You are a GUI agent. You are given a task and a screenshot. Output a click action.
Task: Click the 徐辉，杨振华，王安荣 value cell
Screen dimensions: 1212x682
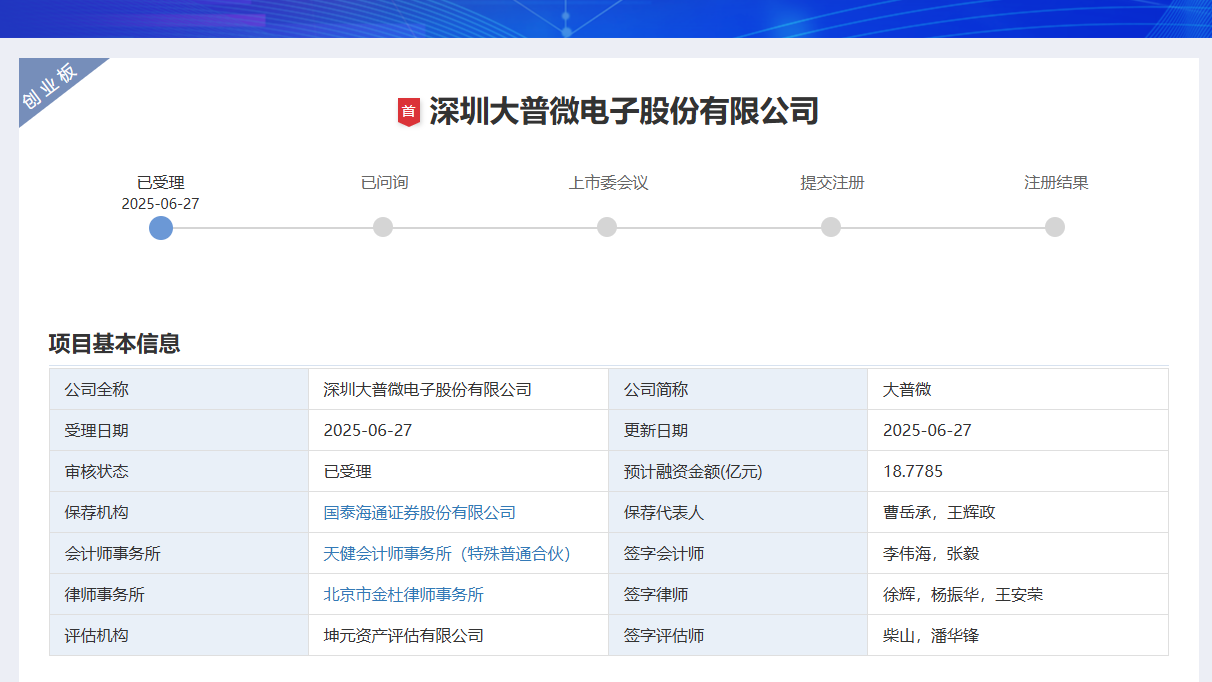(x=1017, y=594)
